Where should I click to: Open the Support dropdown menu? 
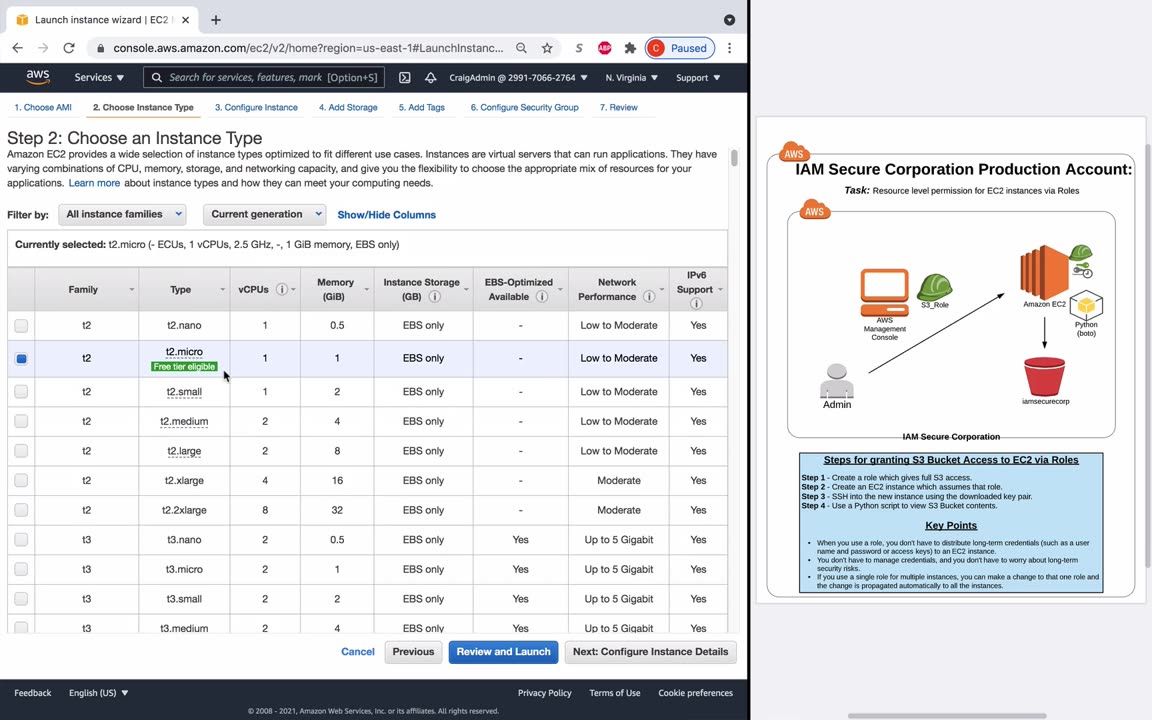[x=698, y=77]
